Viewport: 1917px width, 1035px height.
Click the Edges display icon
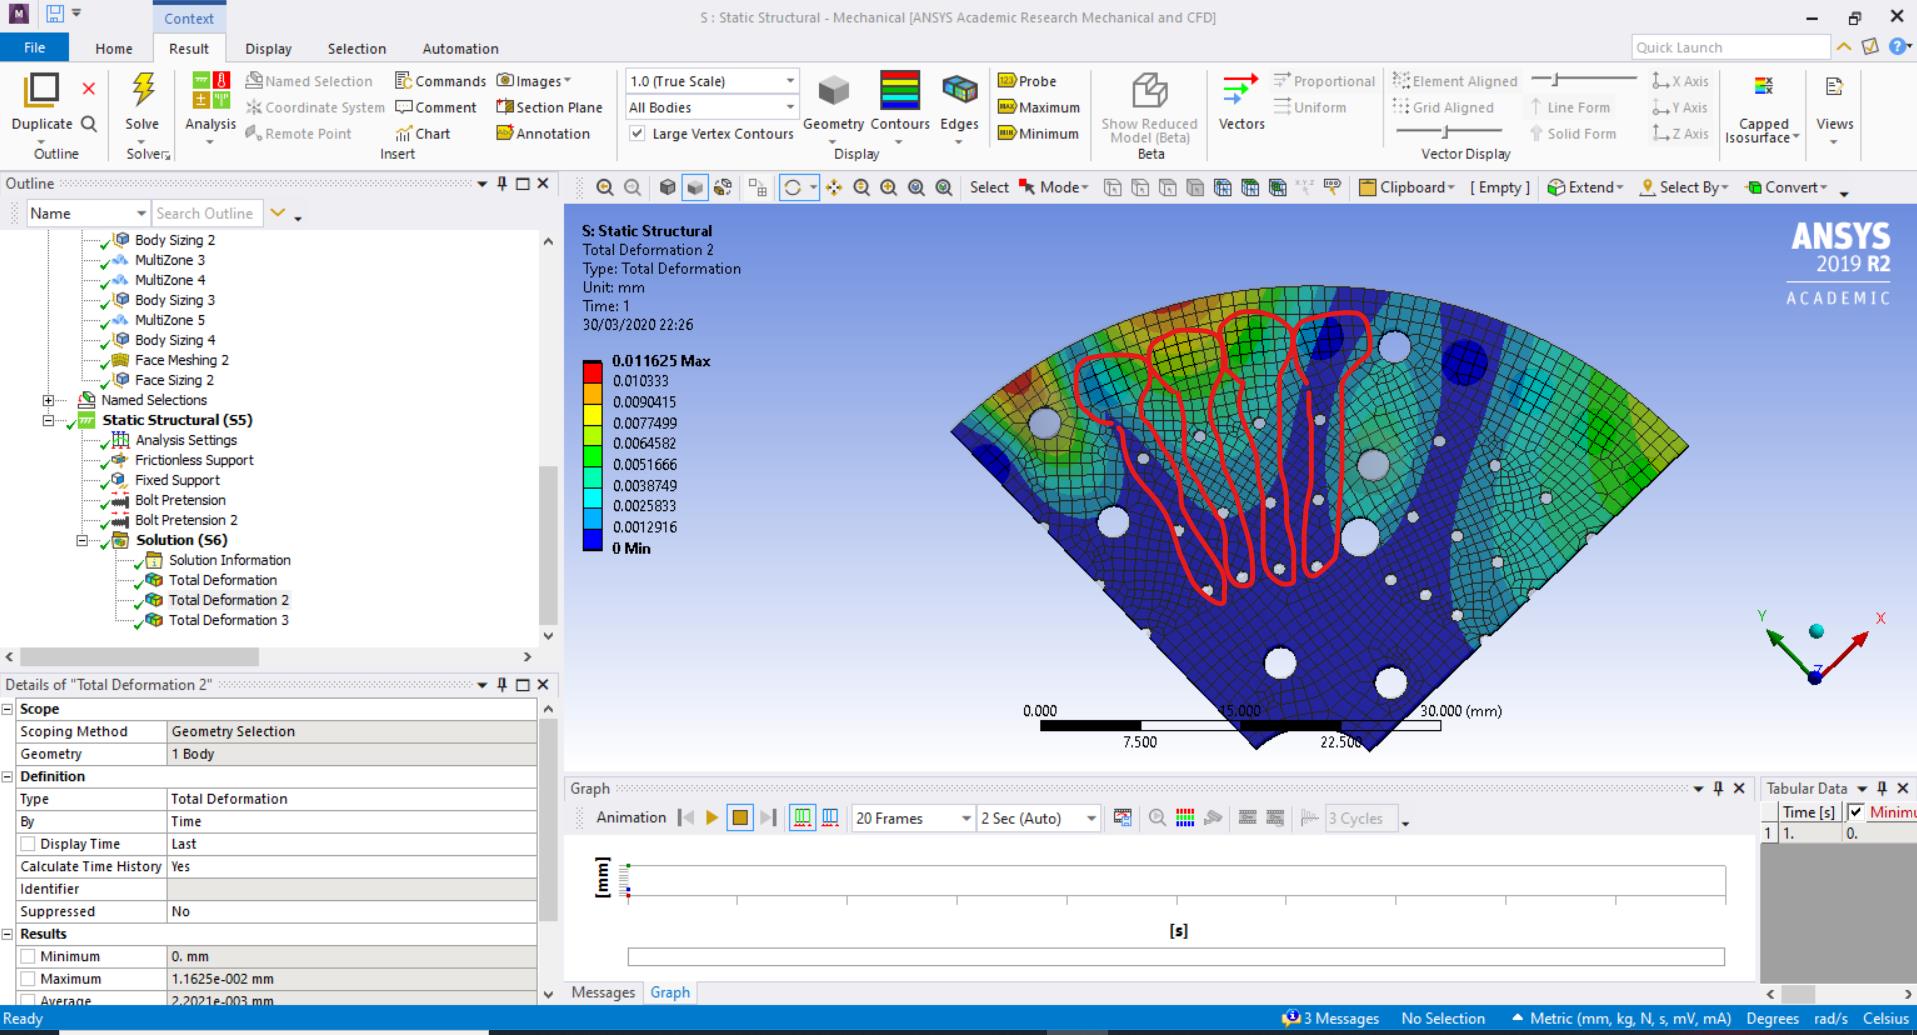click(x=959, y=91)
